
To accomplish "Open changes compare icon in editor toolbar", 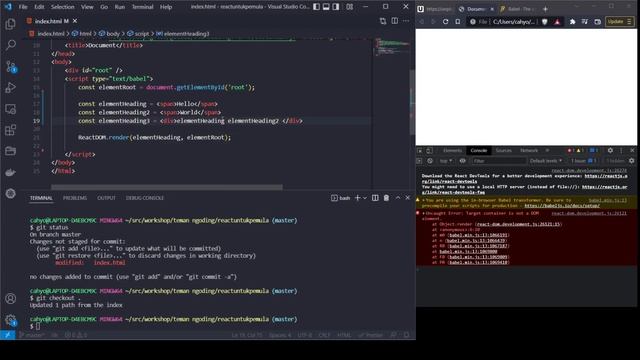I will tap(383, 21).
